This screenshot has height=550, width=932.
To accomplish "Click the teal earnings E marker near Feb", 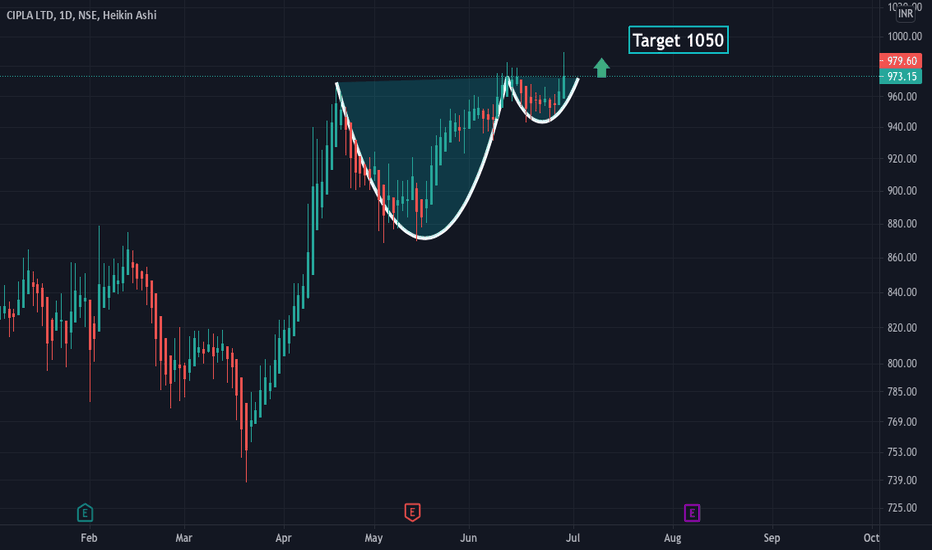I will [85, 513].
